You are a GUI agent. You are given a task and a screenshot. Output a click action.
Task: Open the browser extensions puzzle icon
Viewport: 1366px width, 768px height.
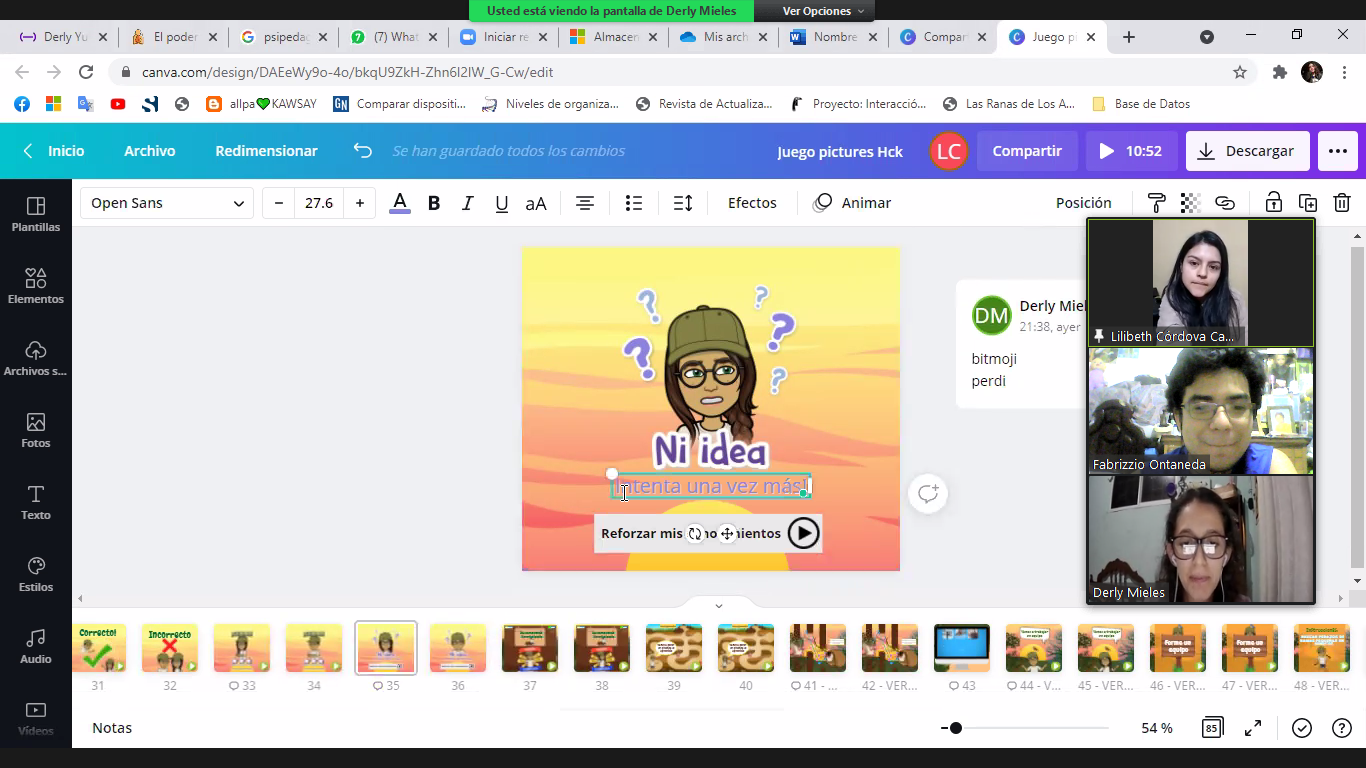[x=1279, y=72]
